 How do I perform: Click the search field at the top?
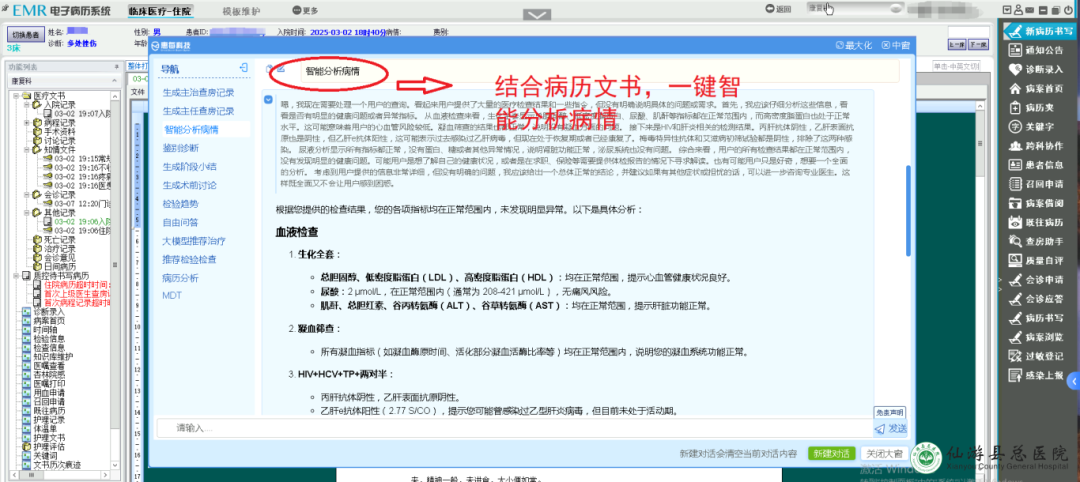click(854, 8)
